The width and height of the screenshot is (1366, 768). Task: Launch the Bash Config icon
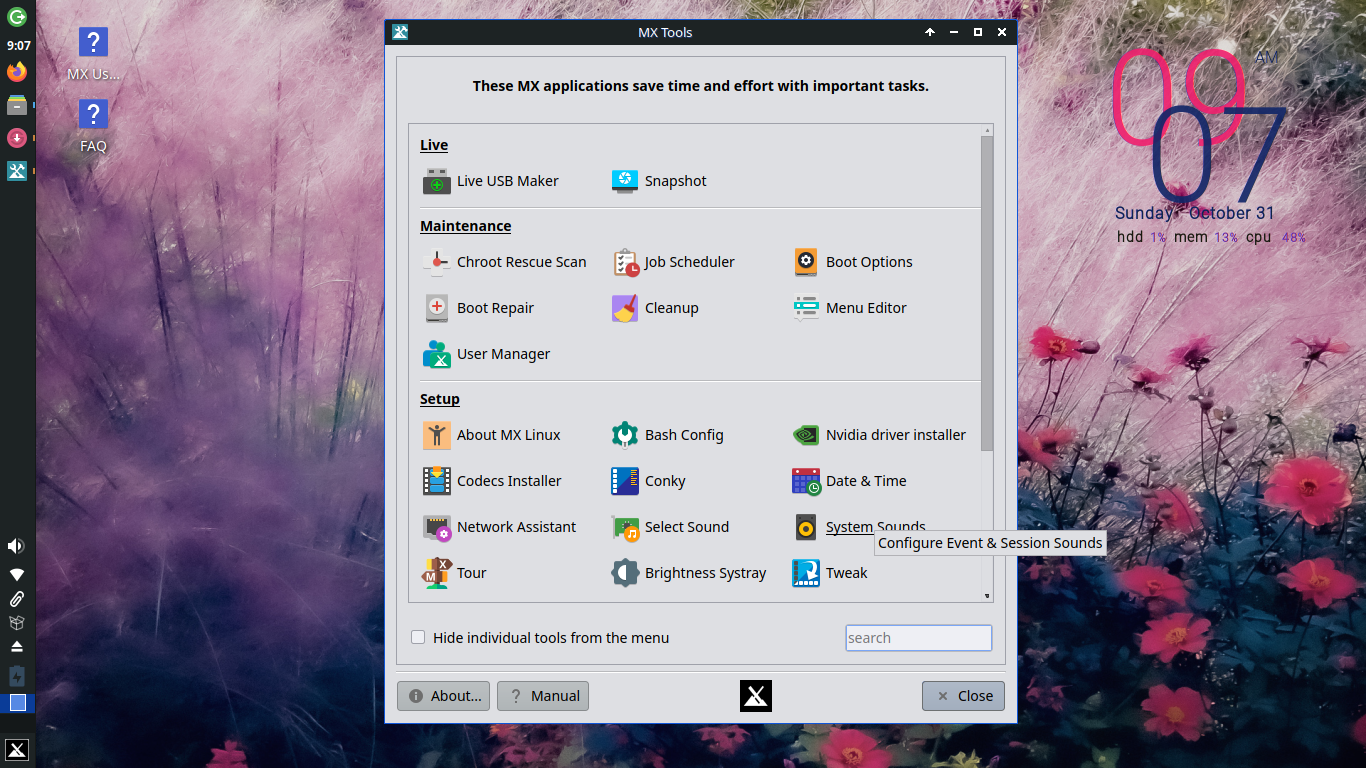click(625, 435)
